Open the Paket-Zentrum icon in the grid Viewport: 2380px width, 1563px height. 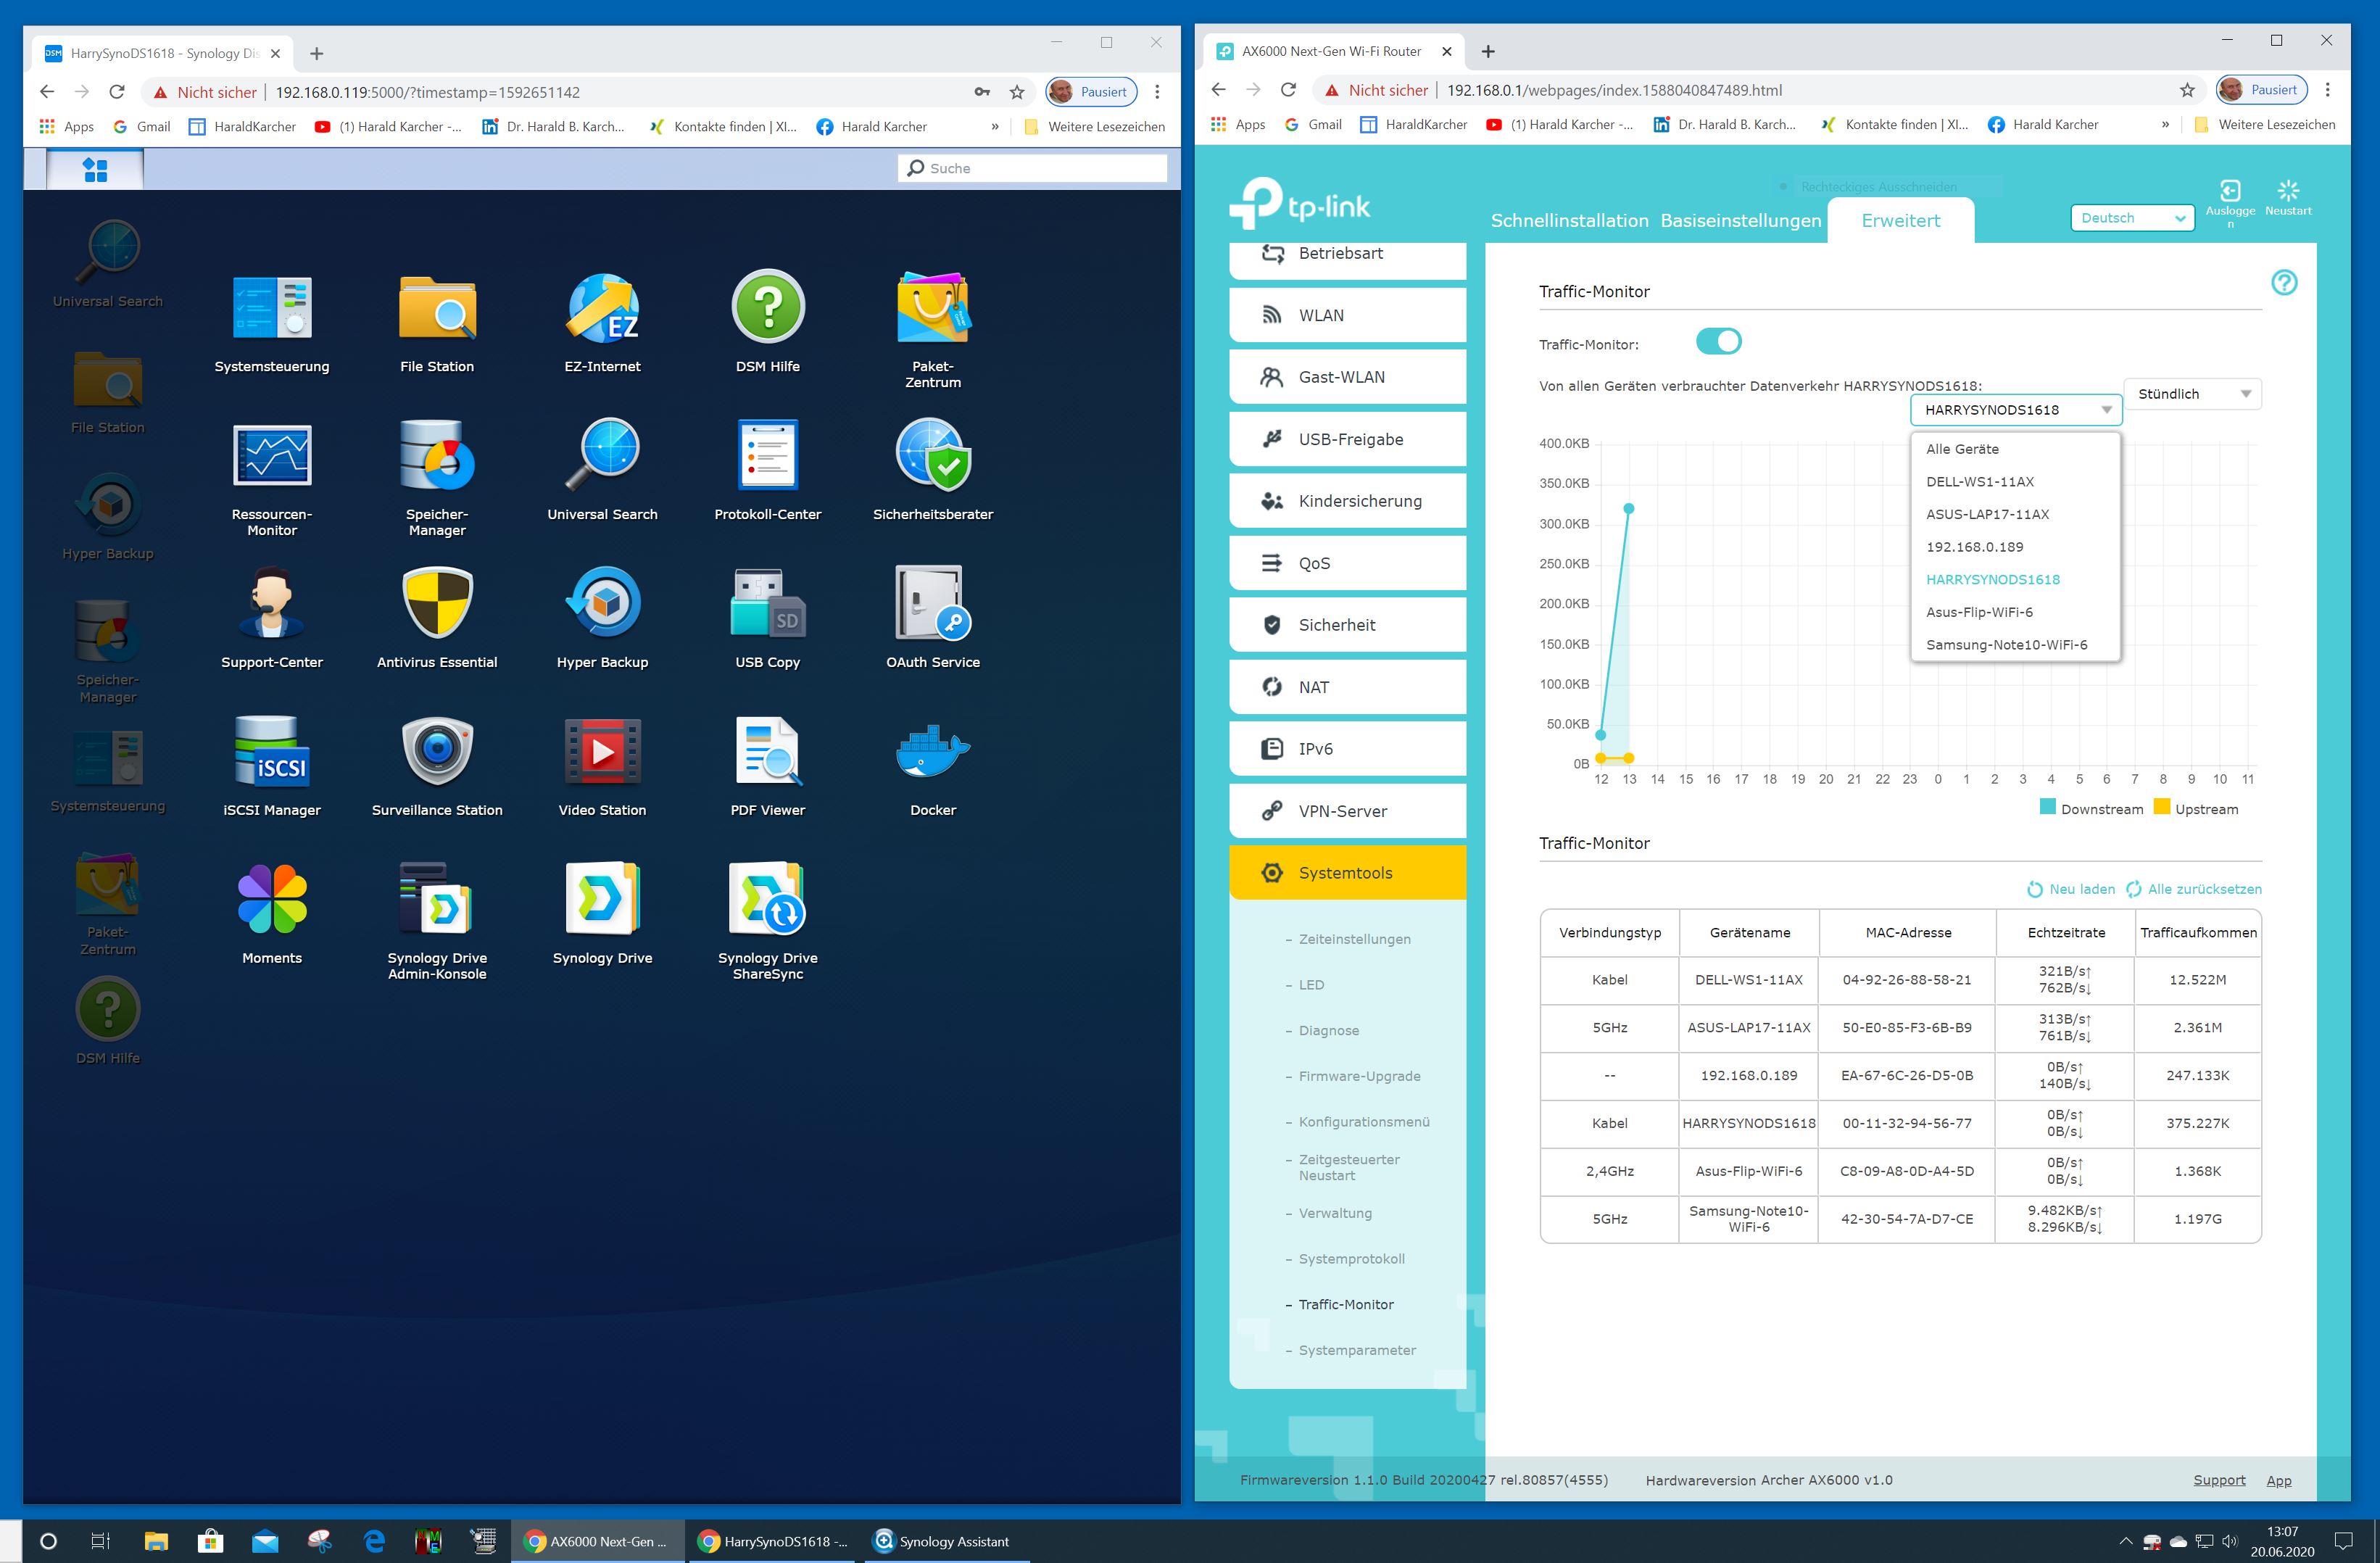[932, 309]
